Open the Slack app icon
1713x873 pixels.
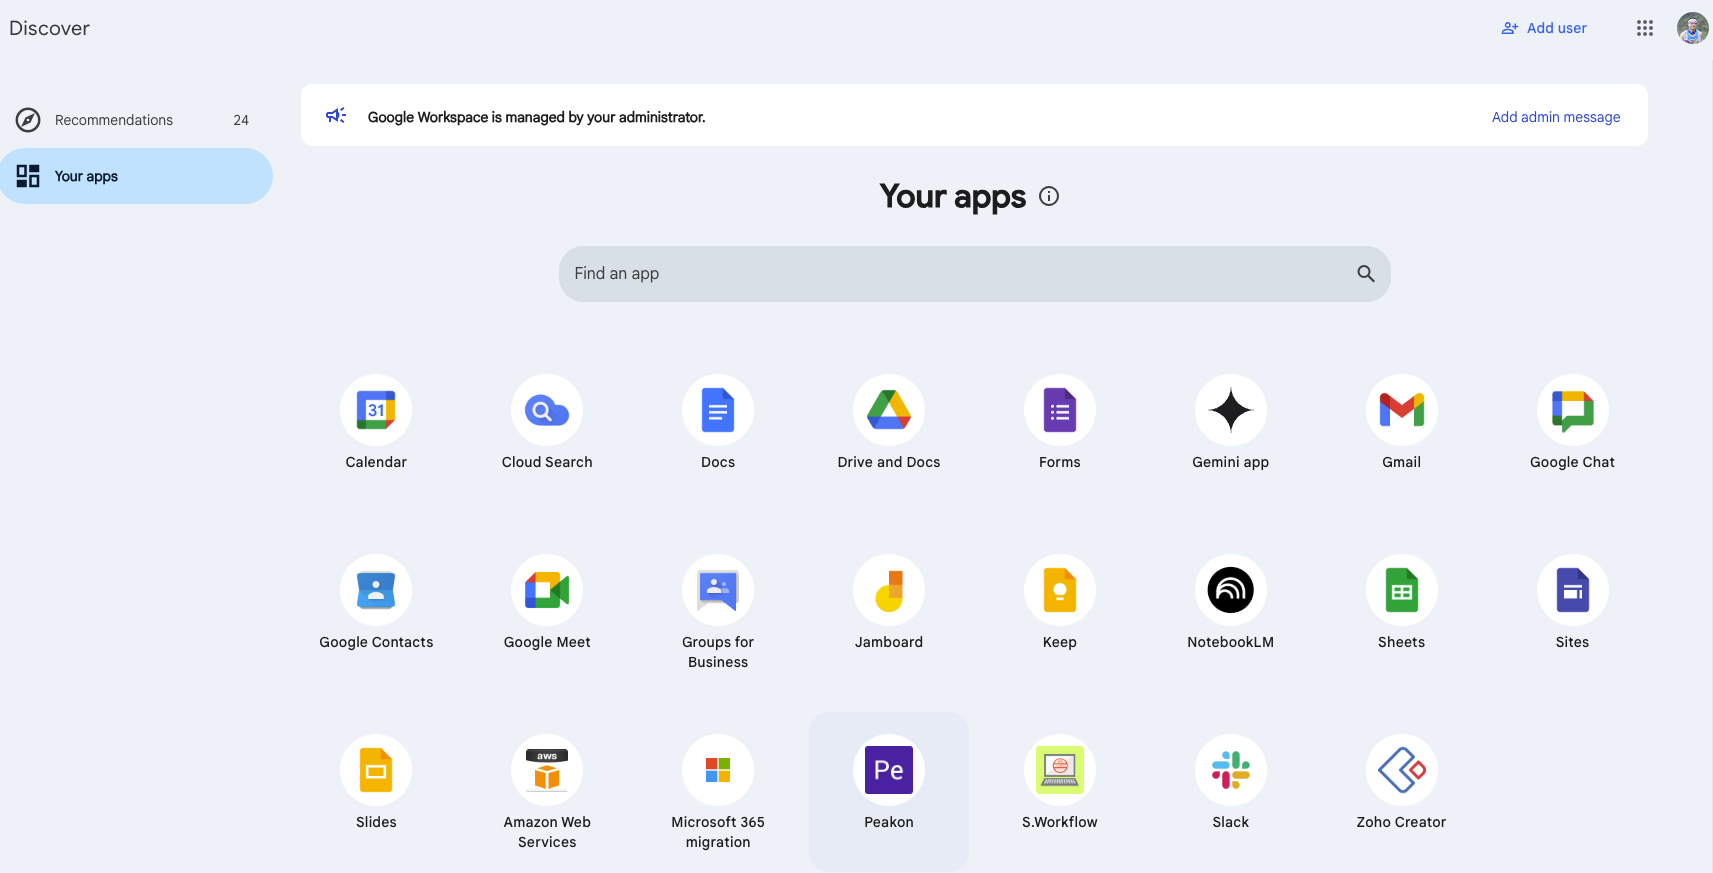click(1231, 770)
